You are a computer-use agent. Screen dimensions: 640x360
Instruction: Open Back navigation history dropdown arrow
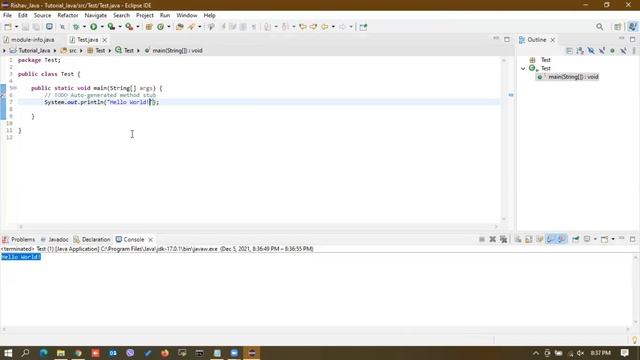pos(333,27)
